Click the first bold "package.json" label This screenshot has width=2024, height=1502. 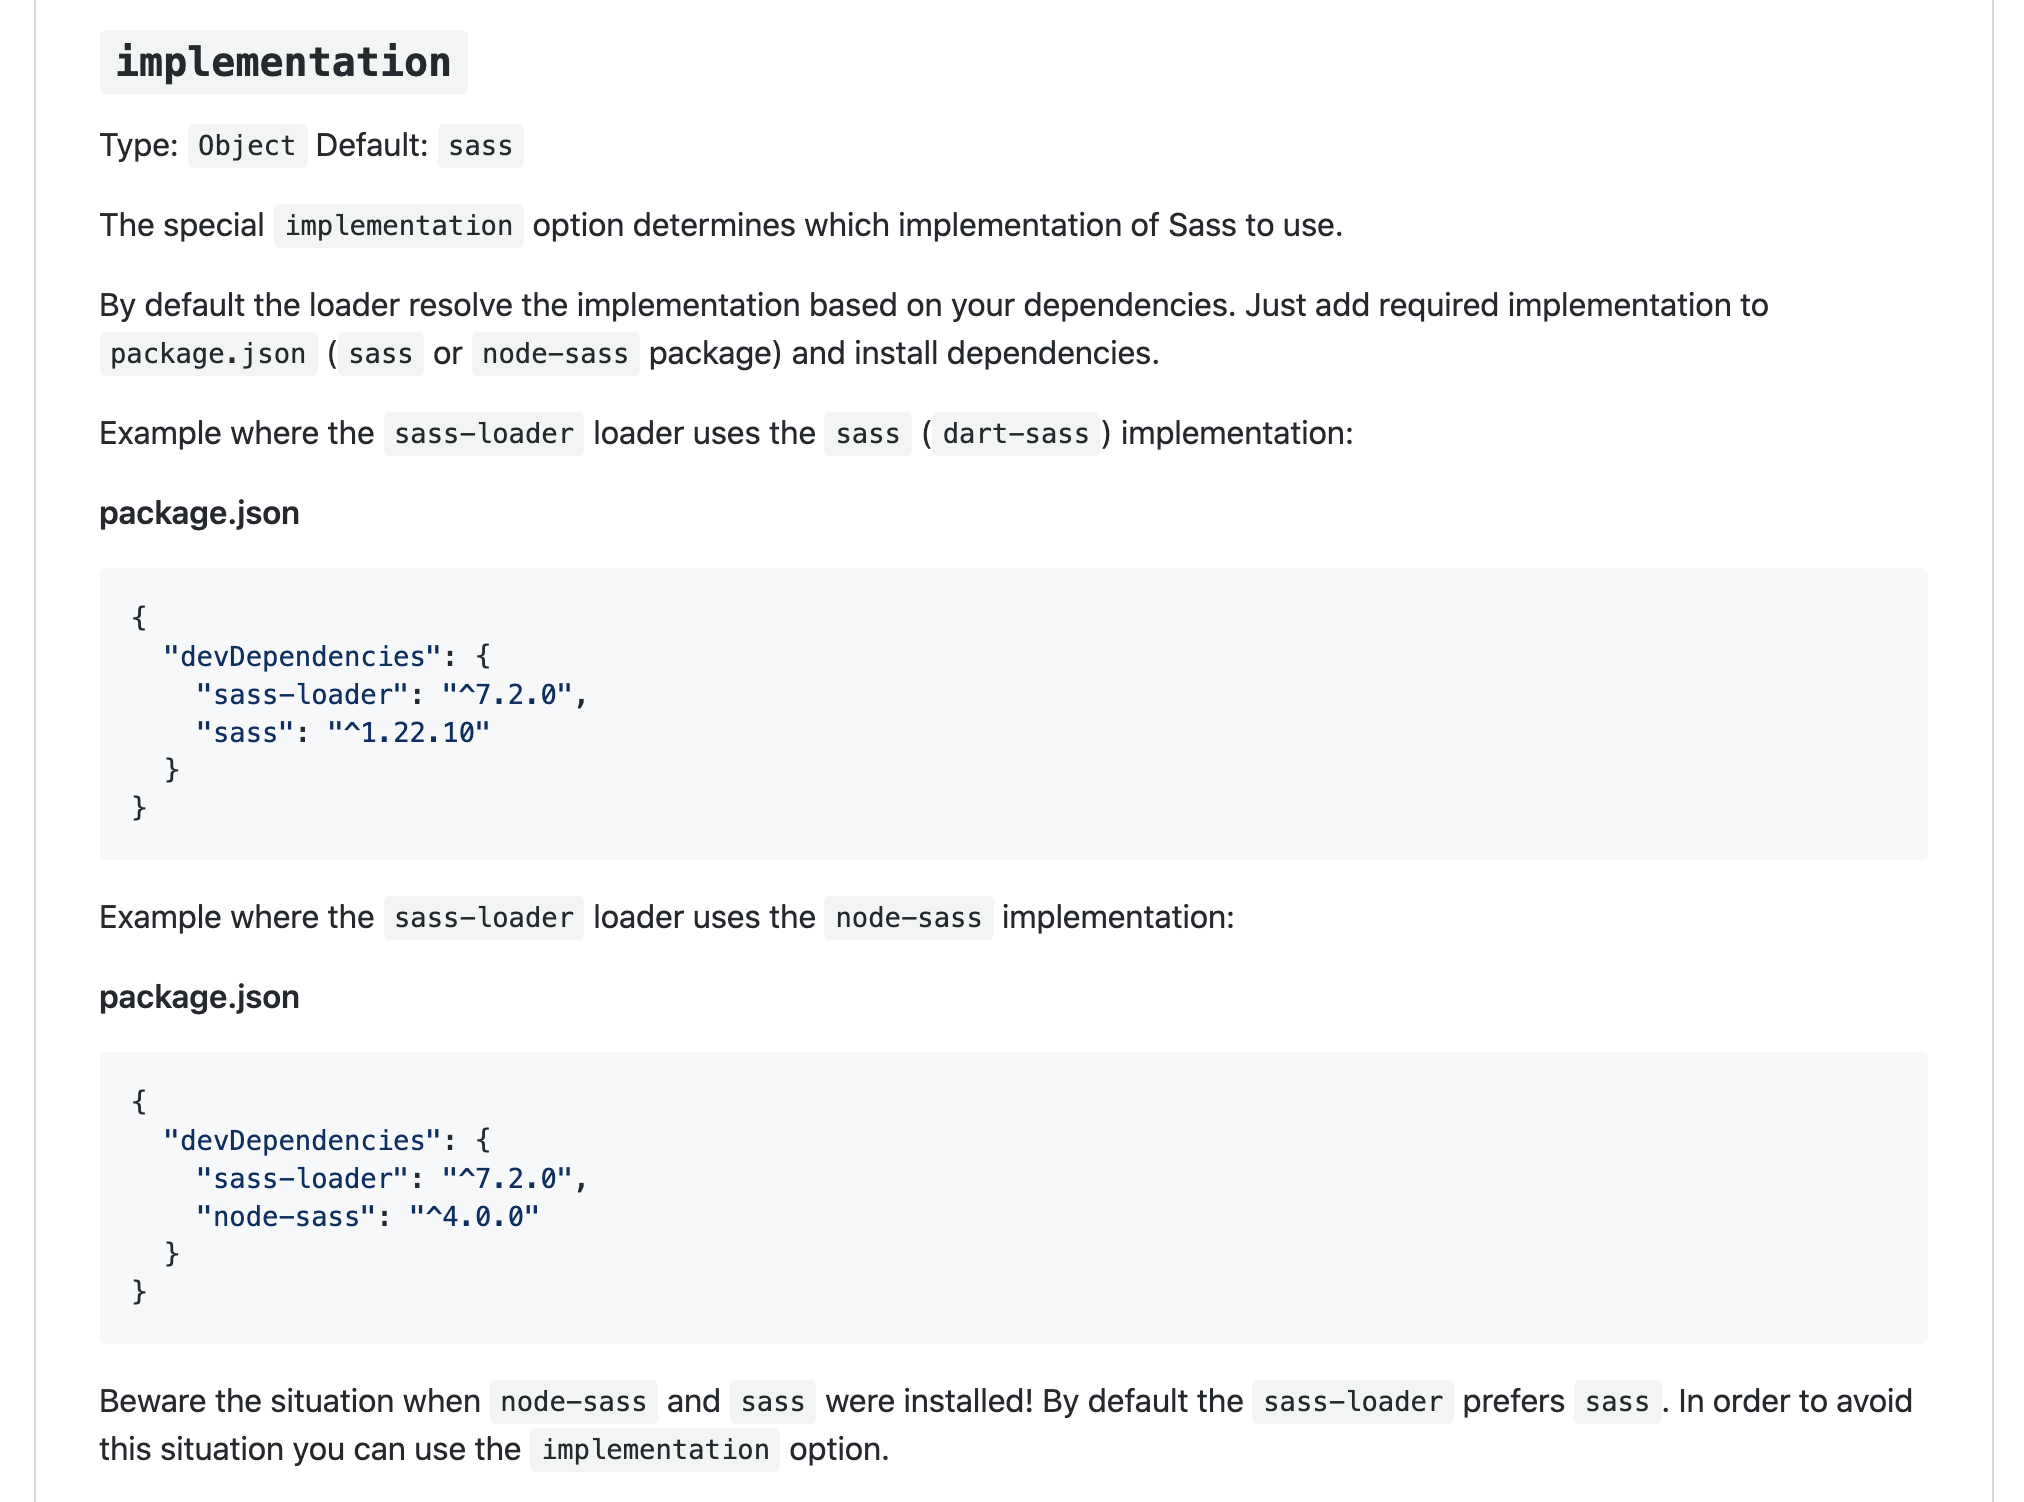point(199,513)
